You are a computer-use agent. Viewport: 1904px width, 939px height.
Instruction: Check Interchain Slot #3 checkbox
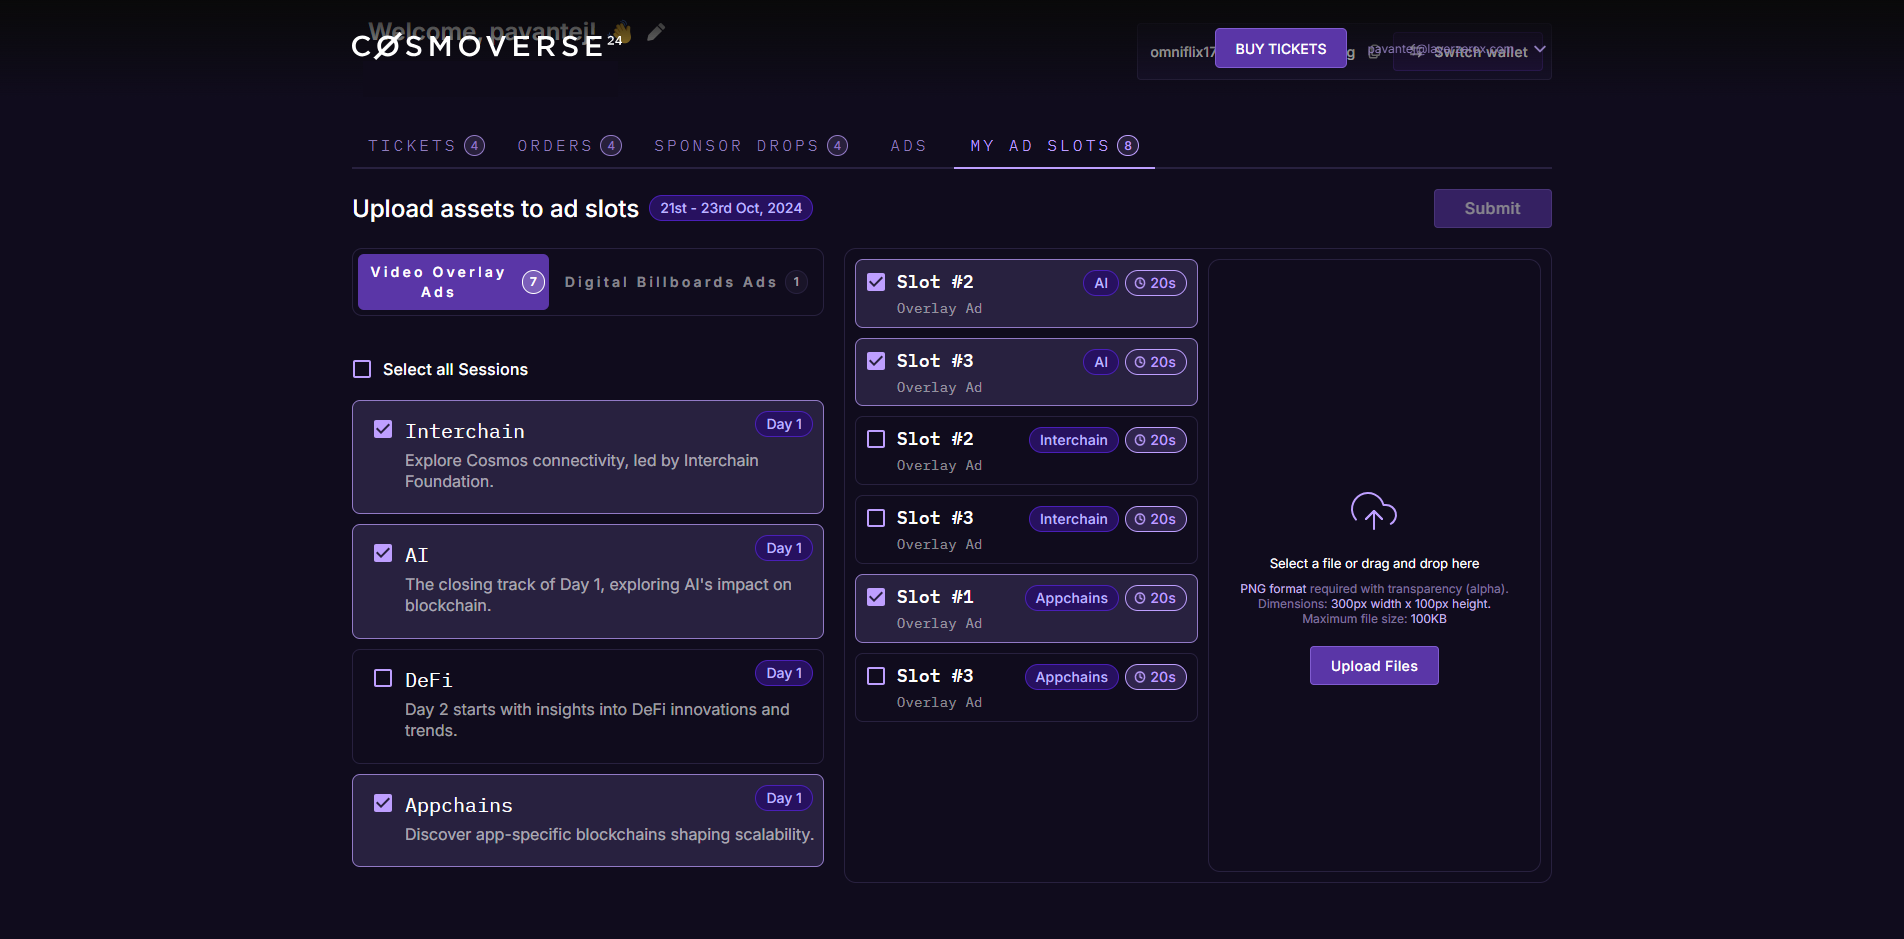(876, 518)
